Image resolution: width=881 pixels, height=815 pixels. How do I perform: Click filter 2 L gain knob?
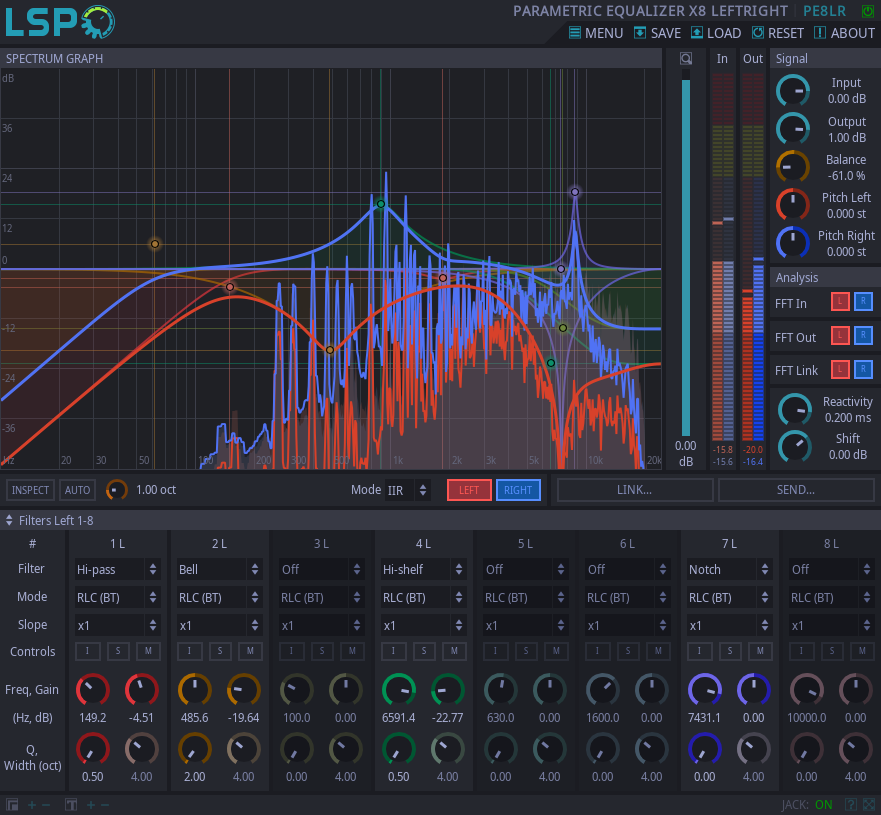coord(243,690)
